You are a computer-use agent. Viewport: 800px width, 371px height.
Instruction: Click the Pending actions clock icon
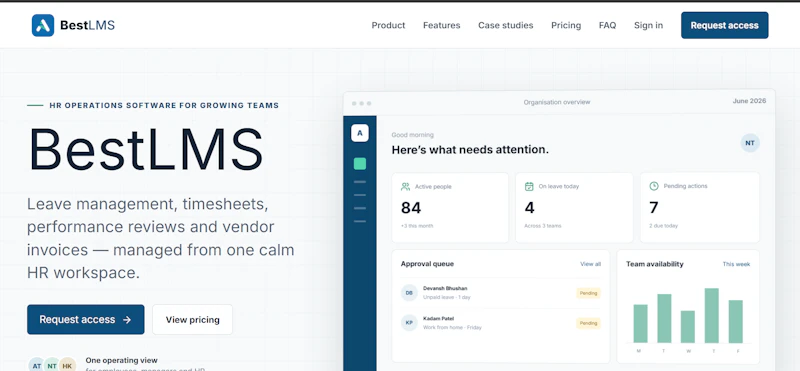[x=654, y=186]
